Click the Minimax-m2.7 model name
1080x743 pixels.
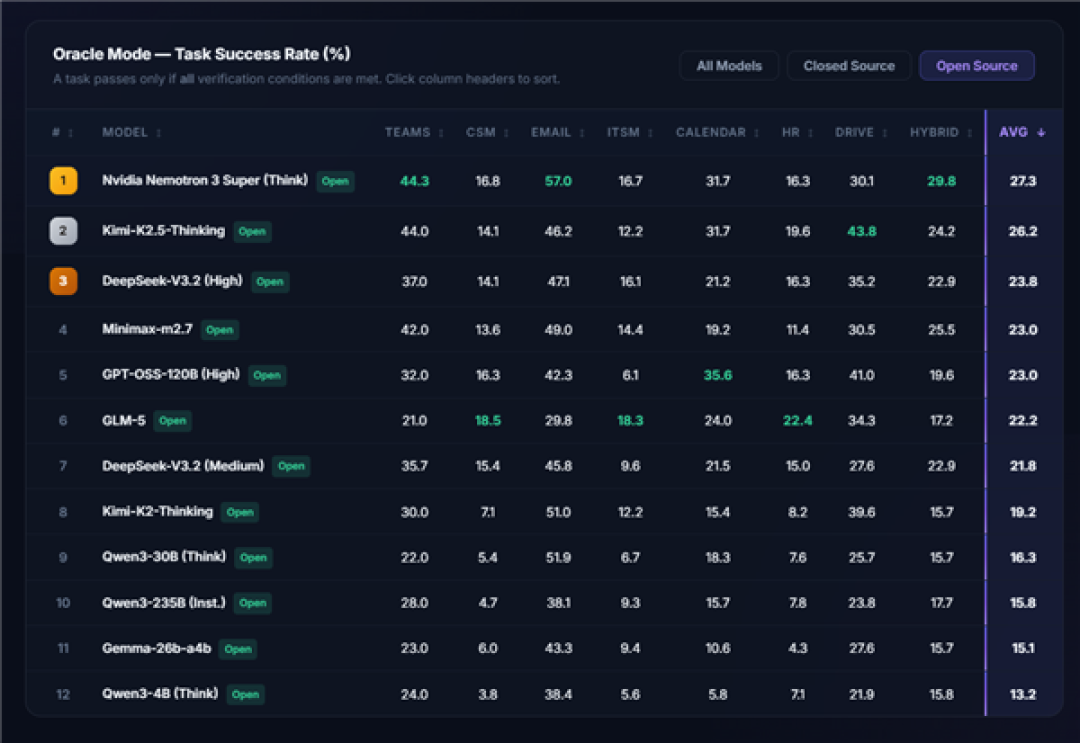pos(147,329)
